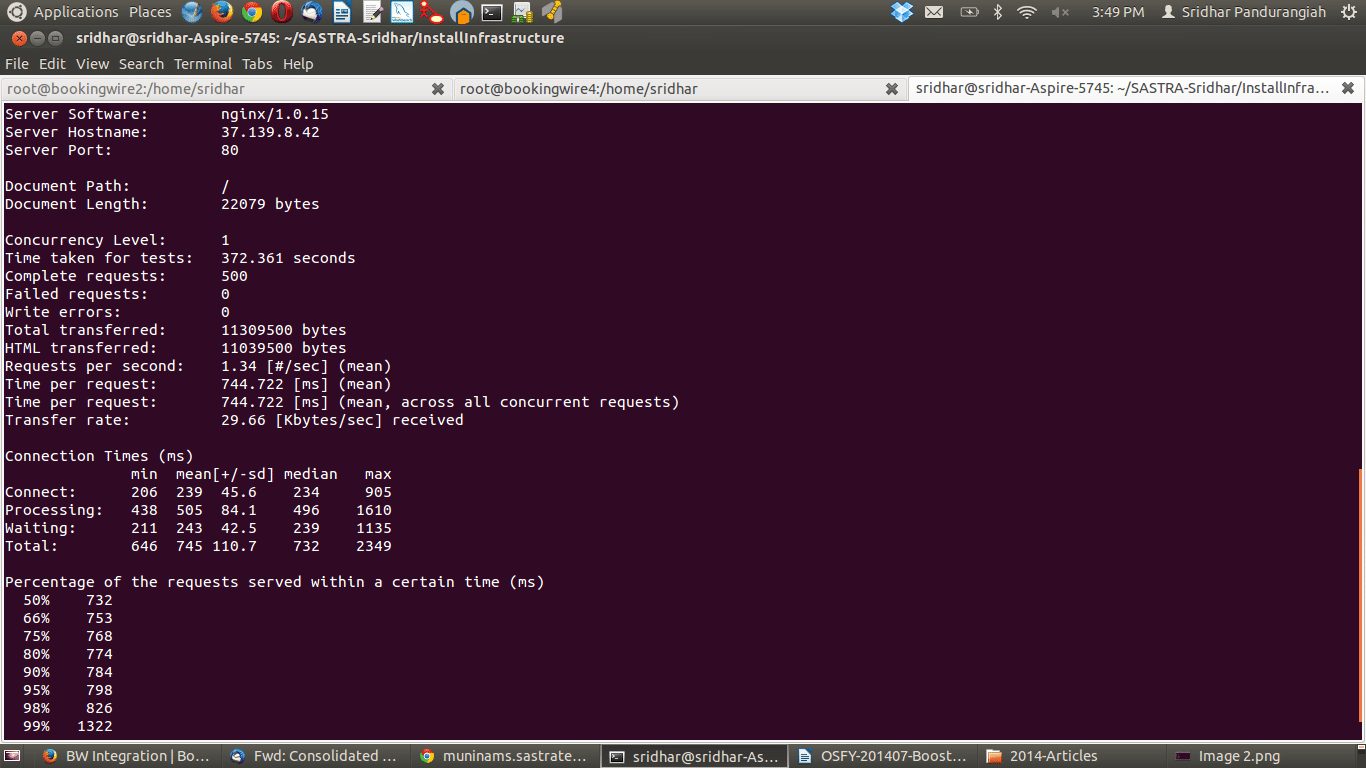Switch to BW Integration Firefox taskbar window

coord(127,756)
